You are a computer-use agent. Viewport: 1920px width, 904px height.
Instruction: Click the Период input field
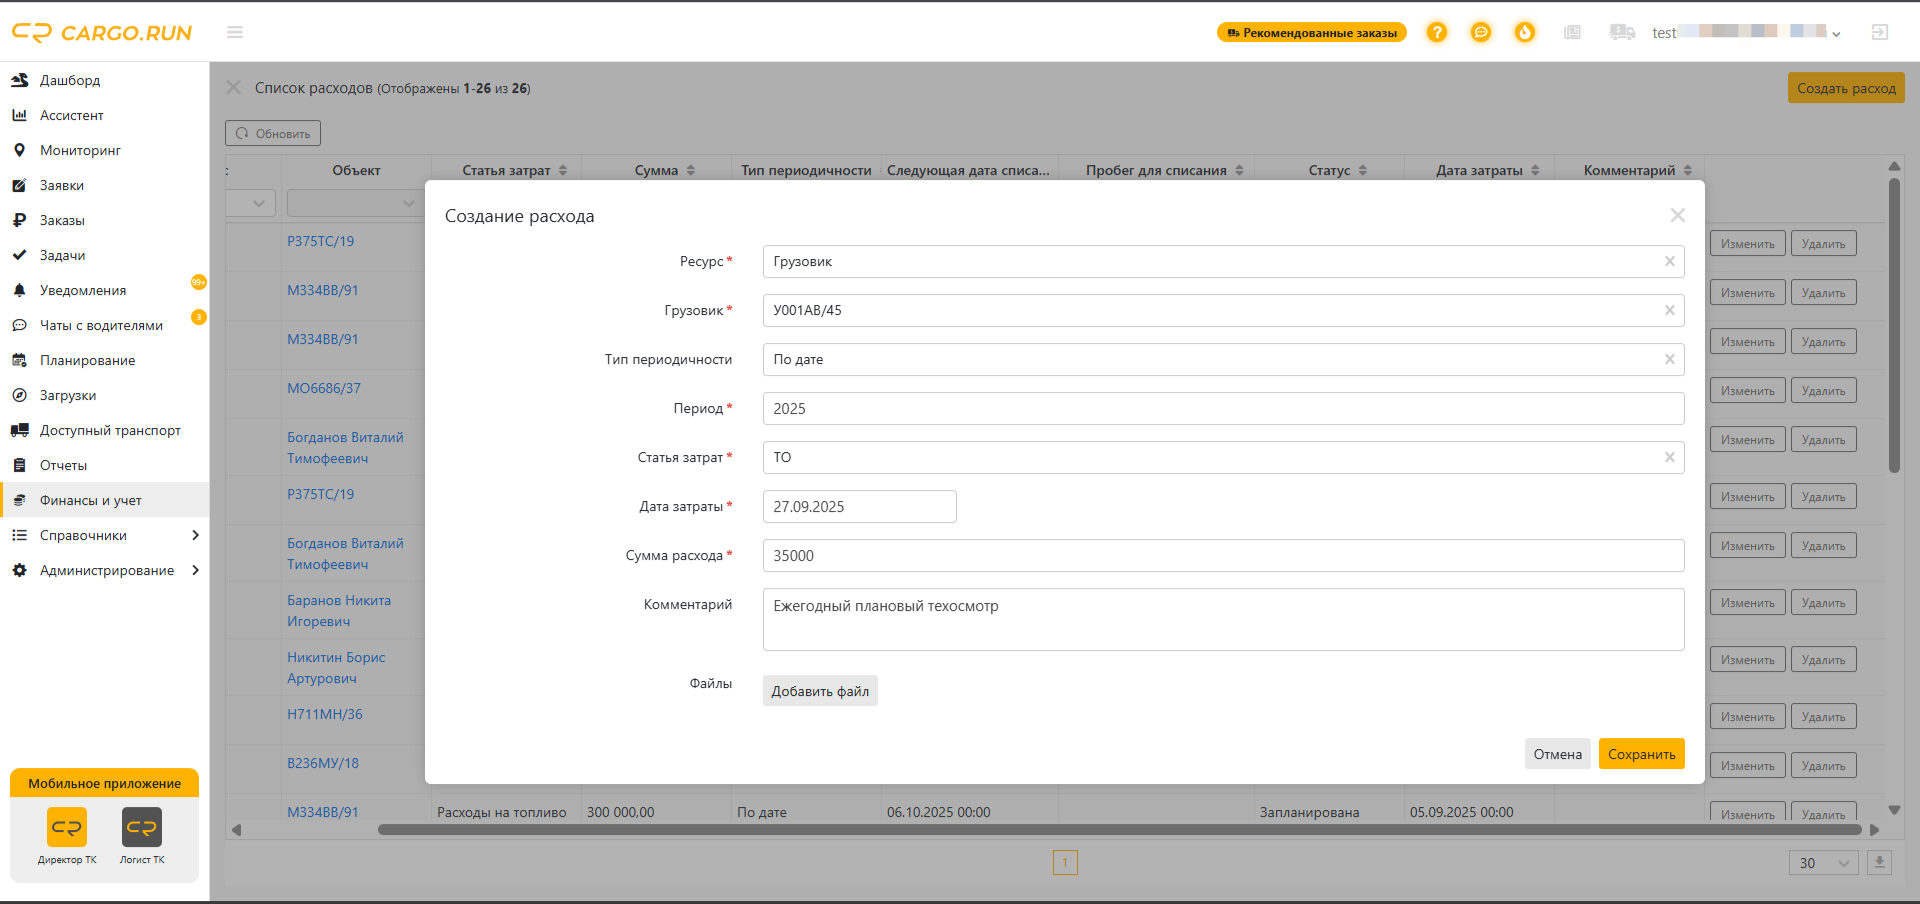(x=1223, y=408)
